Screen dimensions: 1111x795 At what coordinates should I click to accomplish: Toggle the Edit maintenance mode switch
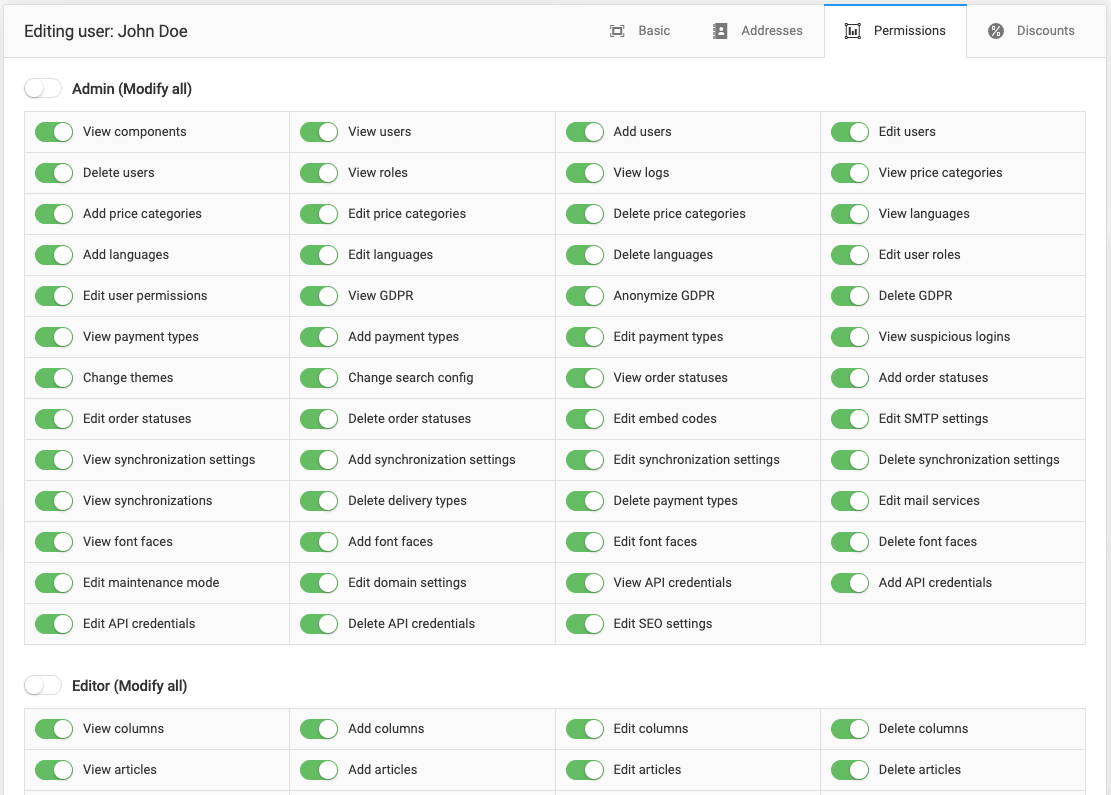[54, 583]
